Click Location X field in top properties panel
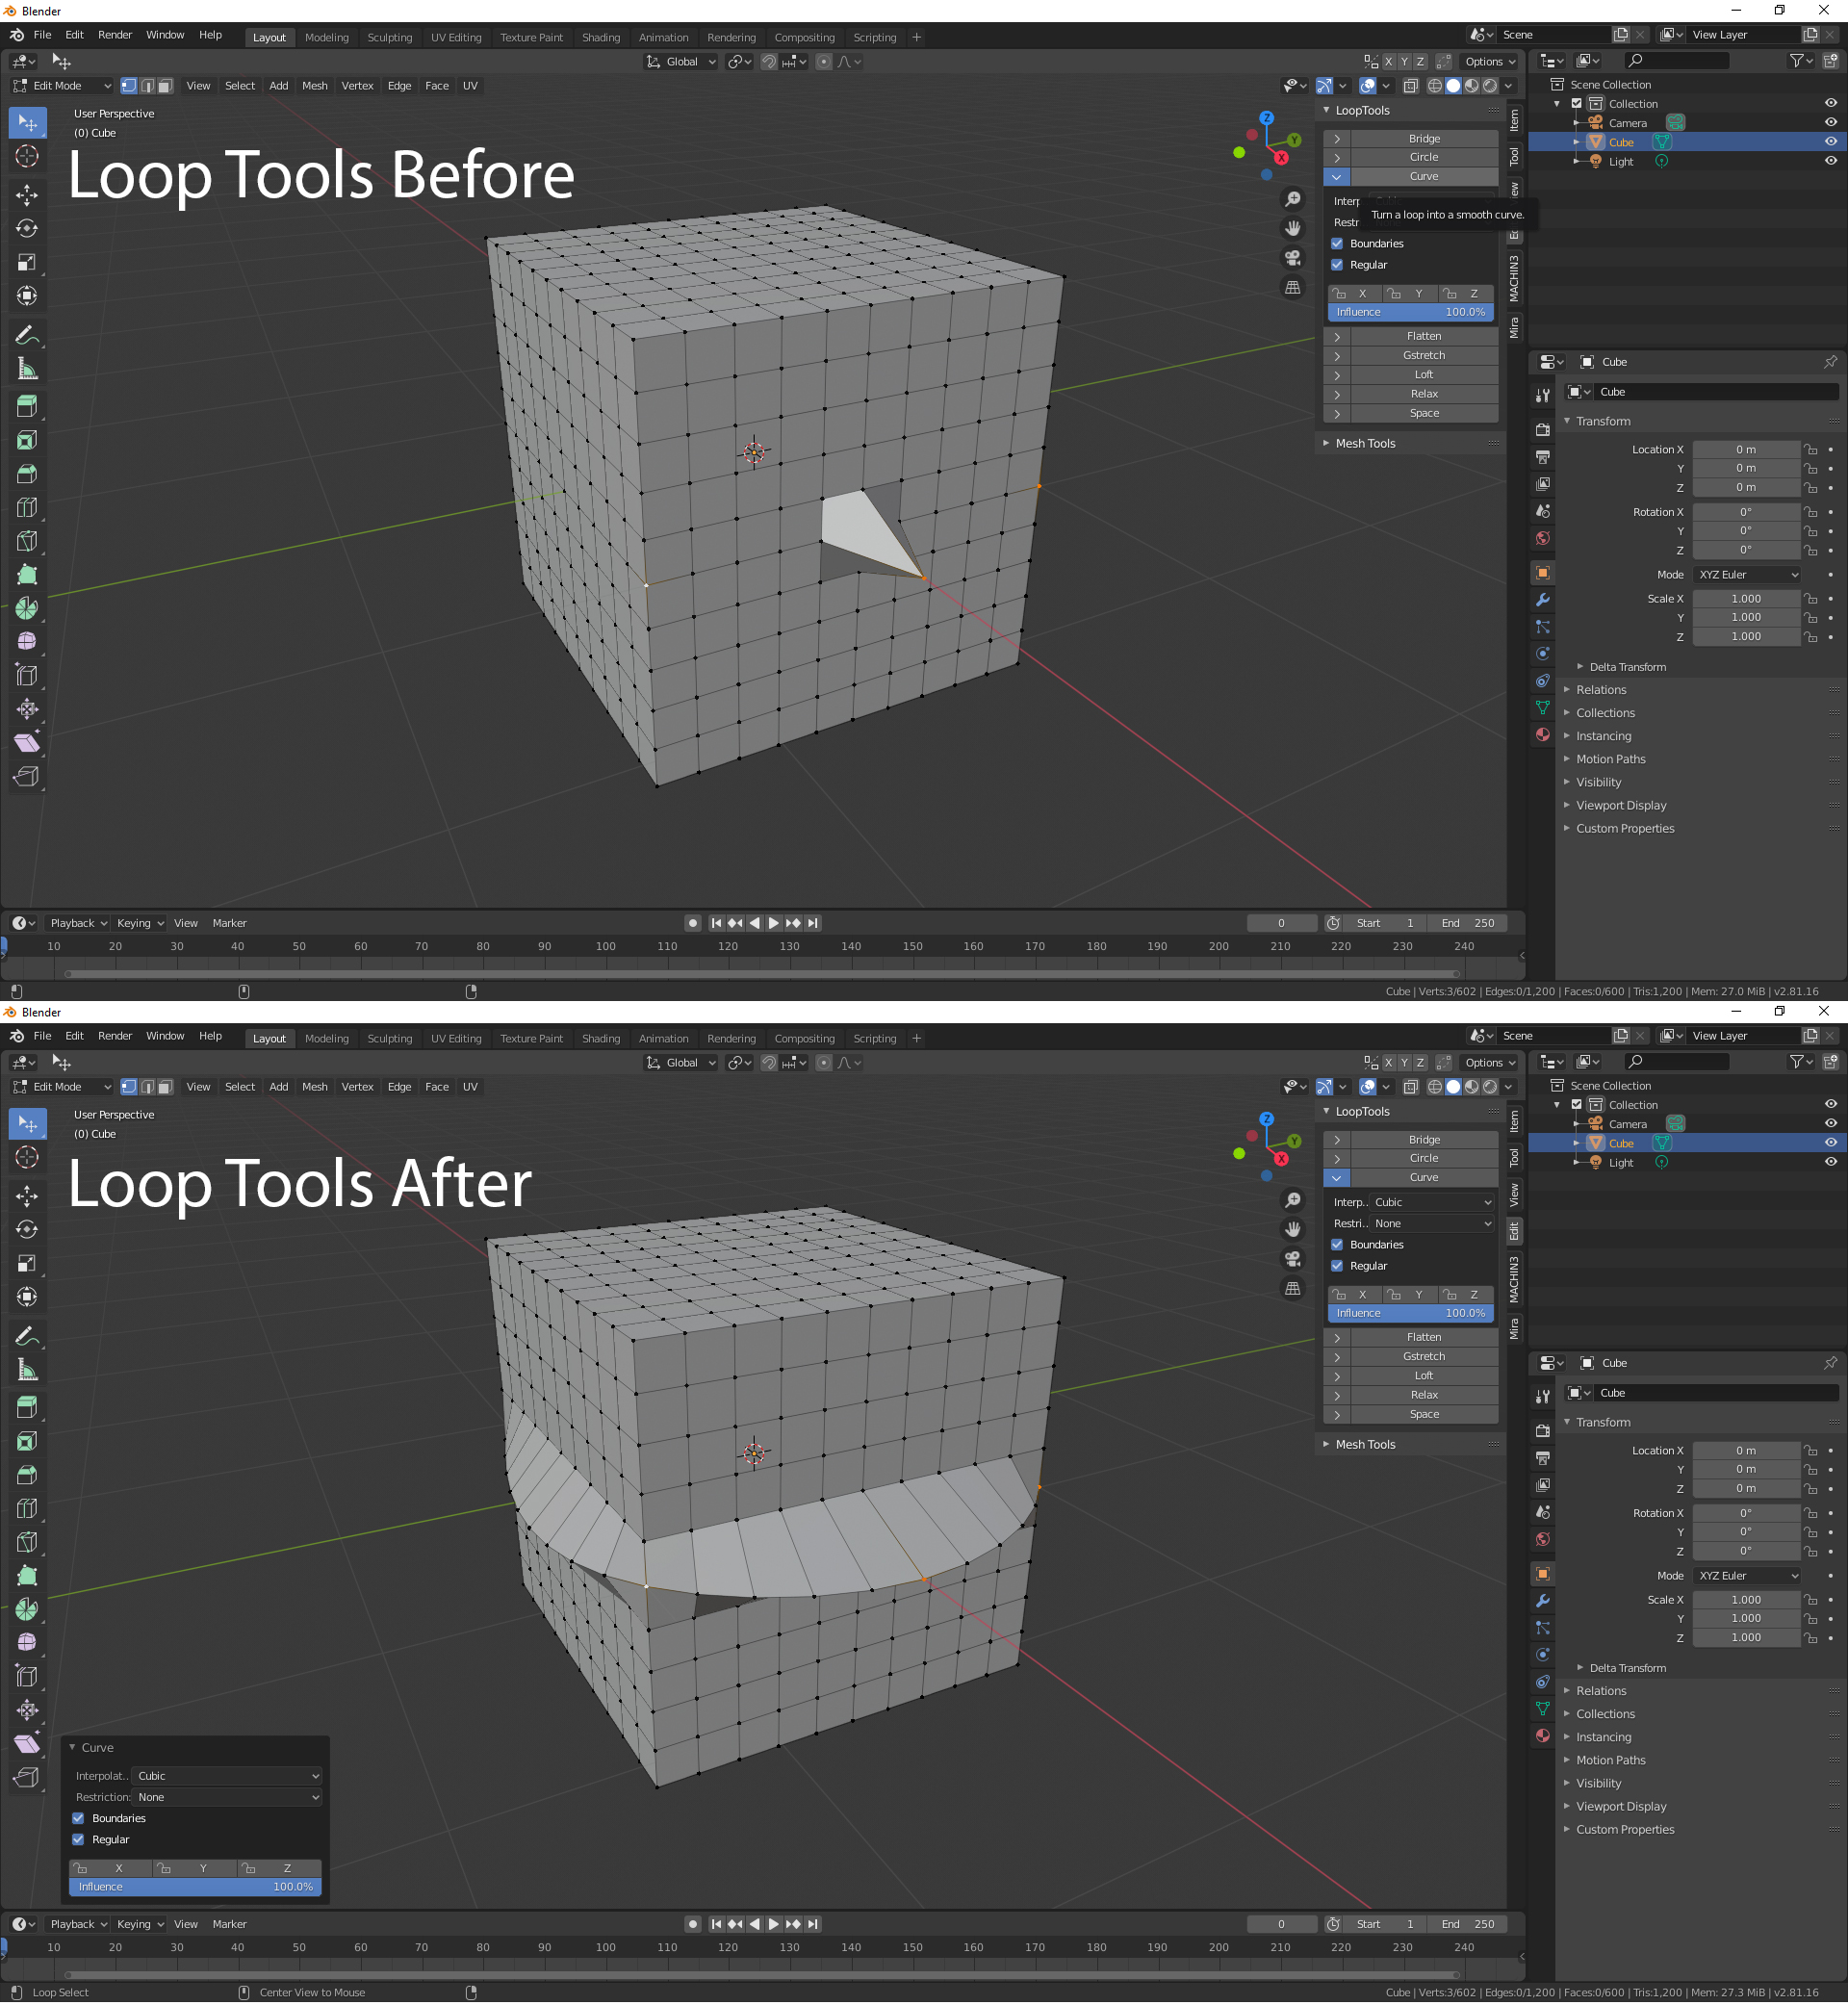Viewport: 1848px width, 2005px height. click(1746, 449)
